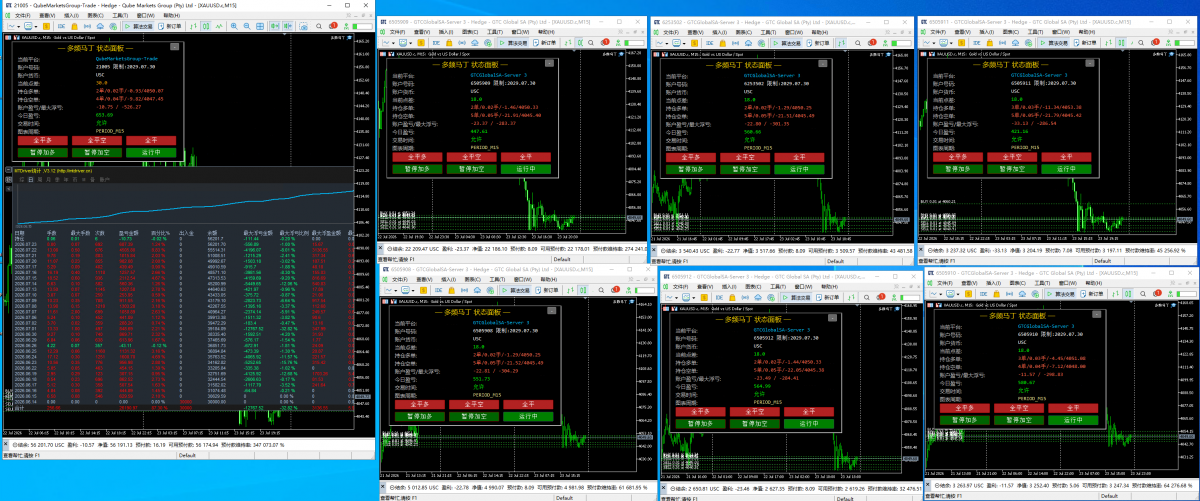
Task: Open 查看(V) menu in 21005 window
Action: pos(47,15)
